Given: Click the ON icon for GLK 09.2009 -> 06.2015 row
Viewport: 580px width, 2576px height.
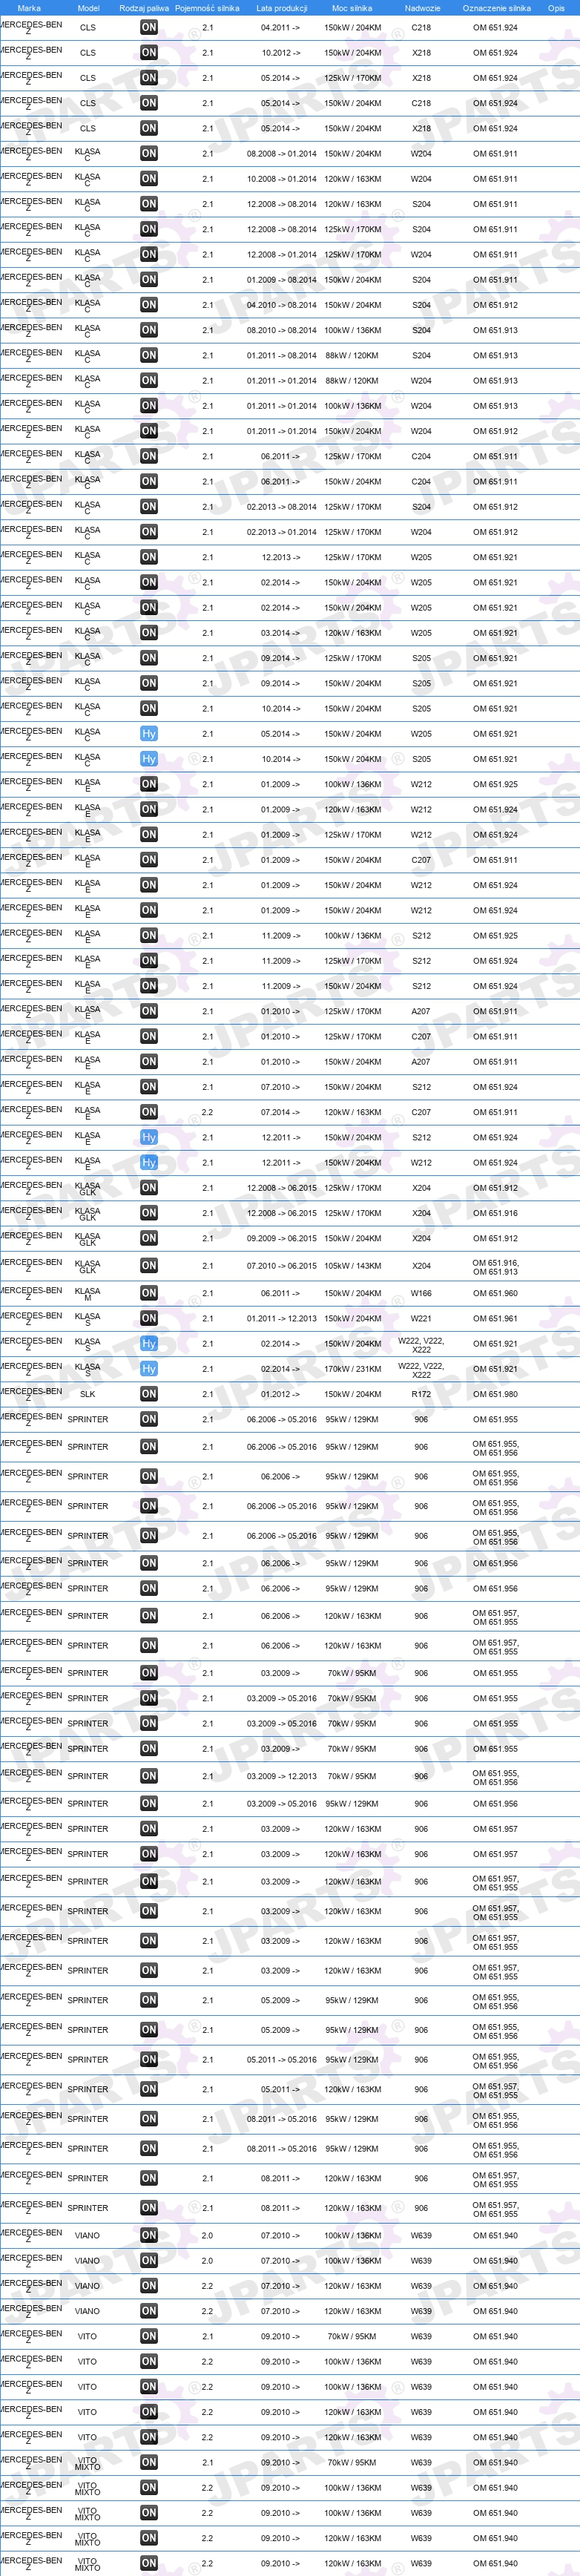Looking at the screenshot, I should (x=149, y=1238).
